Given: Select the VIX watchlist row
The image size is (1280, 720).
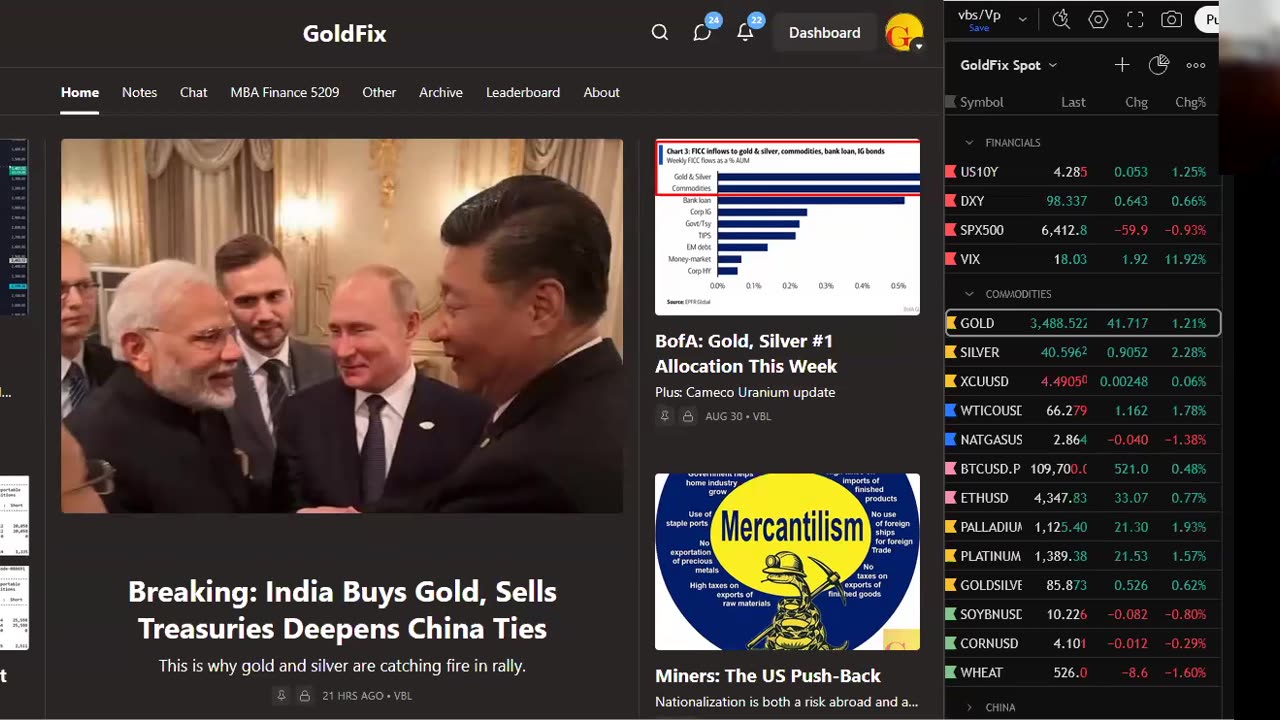Looking at the screenshot, I should [x=1082, y=259].
